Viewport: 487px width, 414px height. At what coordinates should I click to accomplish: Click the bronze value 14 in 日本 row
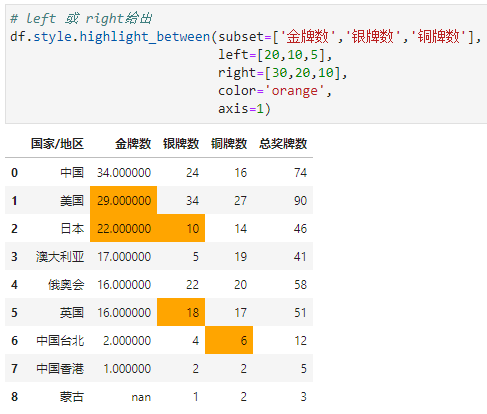240,229
